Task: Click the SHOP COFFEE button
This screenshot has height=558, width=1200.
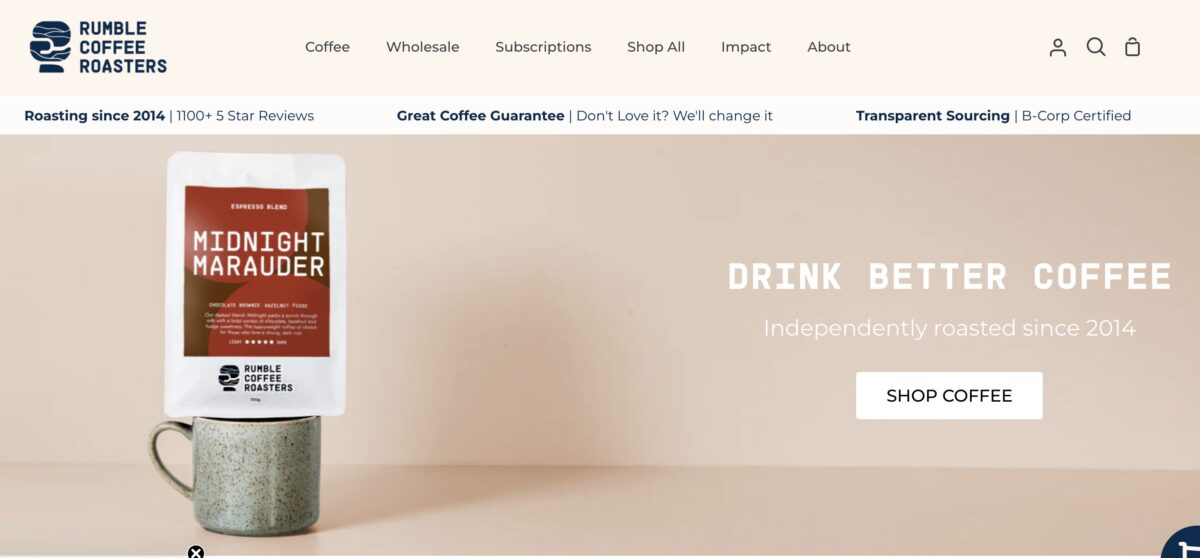Action: [x=949, y=396]
